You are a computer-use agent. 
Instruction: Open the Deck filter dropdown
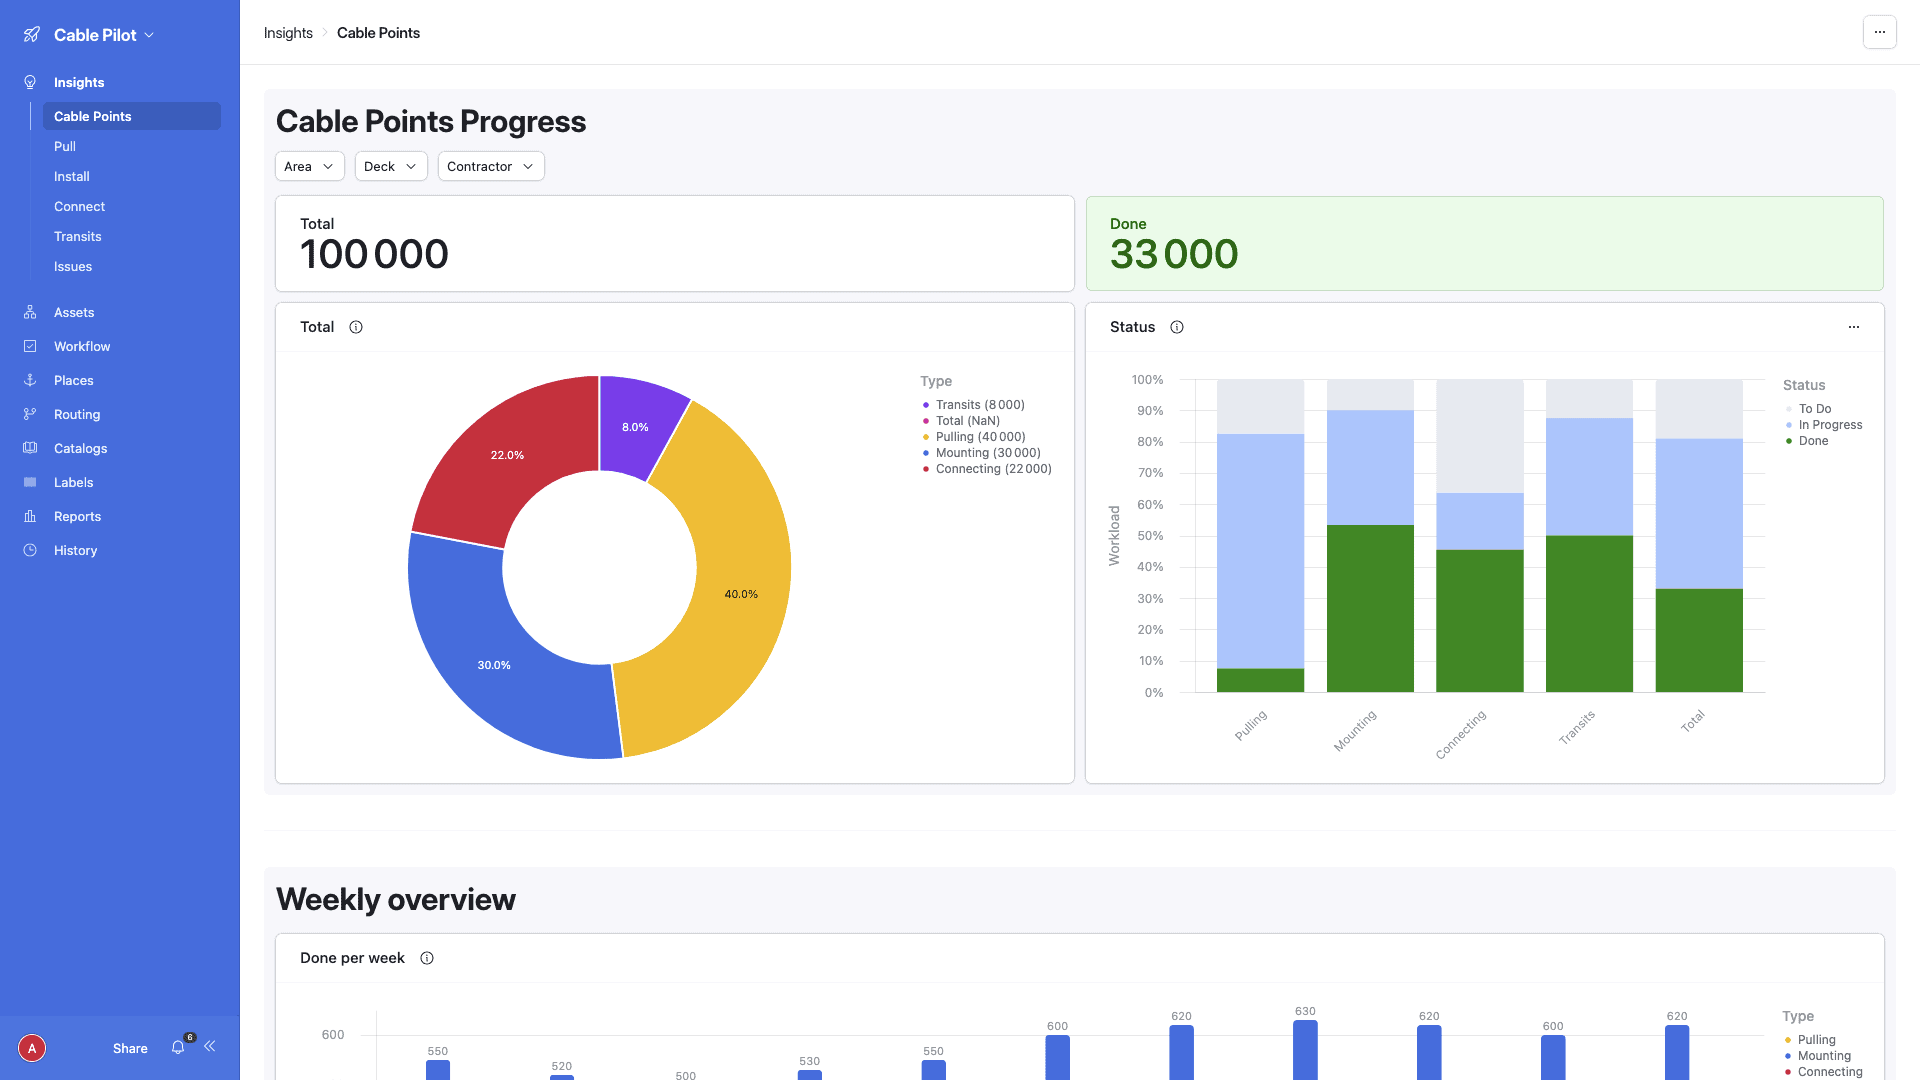pyautogui.click(x=390, y=166)
